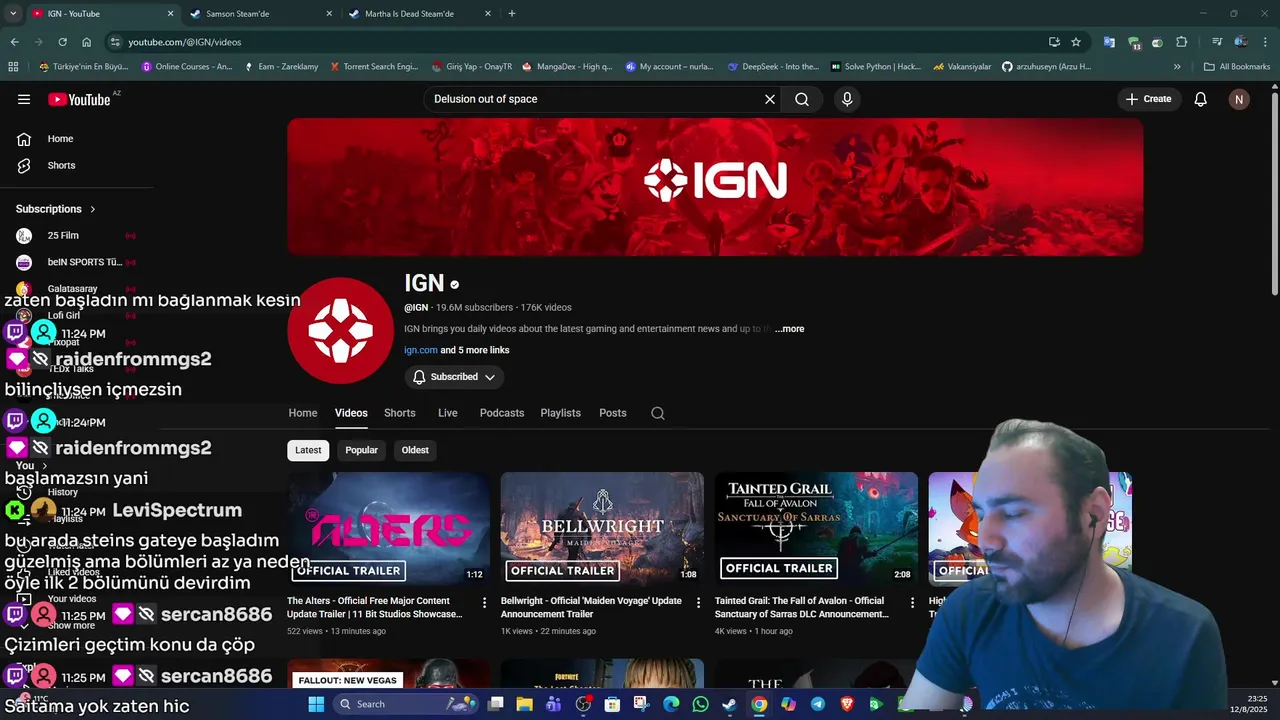Screen dimensions: 1280x720
Task: Open the 'DeepSeek - Into the...' bookmark
Action: (x=773, y=67)
